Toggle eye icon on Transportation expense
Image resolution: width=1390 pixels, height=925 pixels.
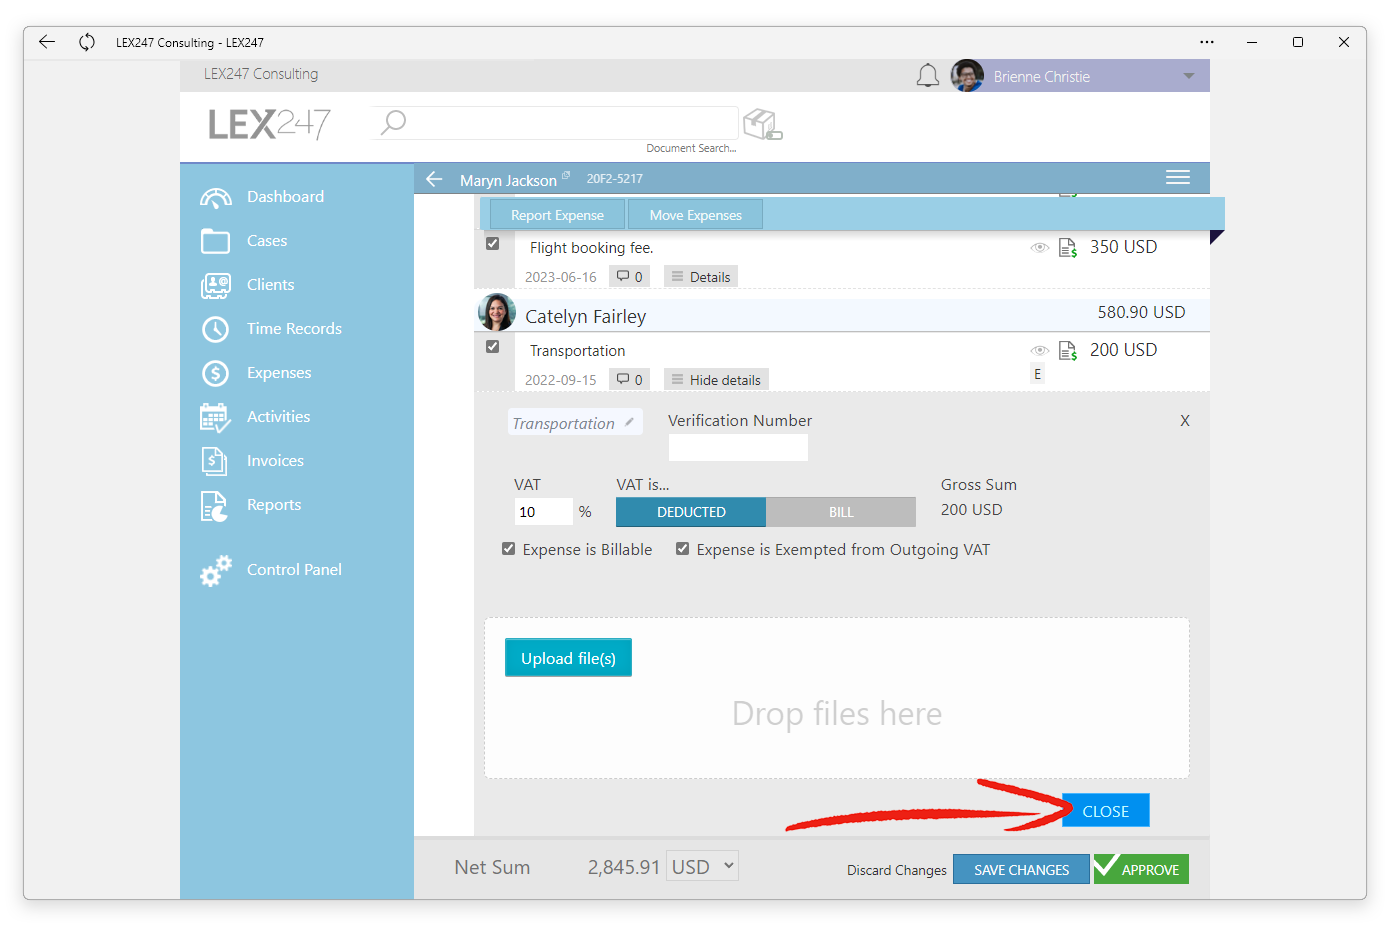point(1040,350)
